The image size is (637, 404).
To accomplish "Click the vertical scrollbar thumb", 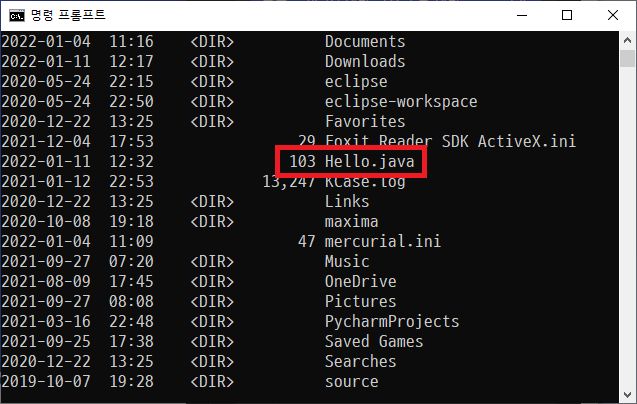I will pyautogui.click(x=627, y=58).
